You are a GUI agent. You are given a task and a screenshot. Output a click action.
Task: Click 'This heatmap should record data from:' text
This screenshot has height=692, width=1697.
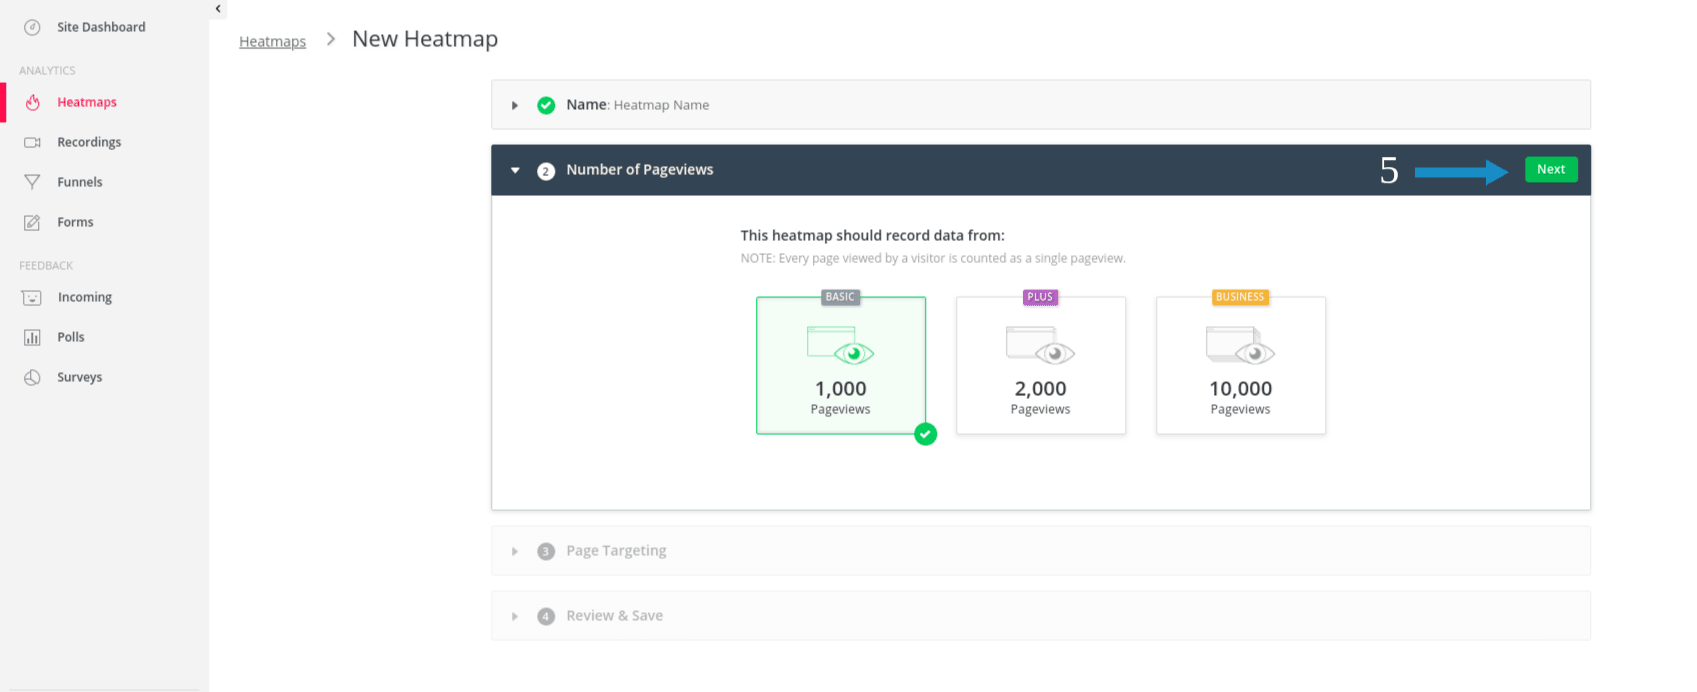[872, 236]
